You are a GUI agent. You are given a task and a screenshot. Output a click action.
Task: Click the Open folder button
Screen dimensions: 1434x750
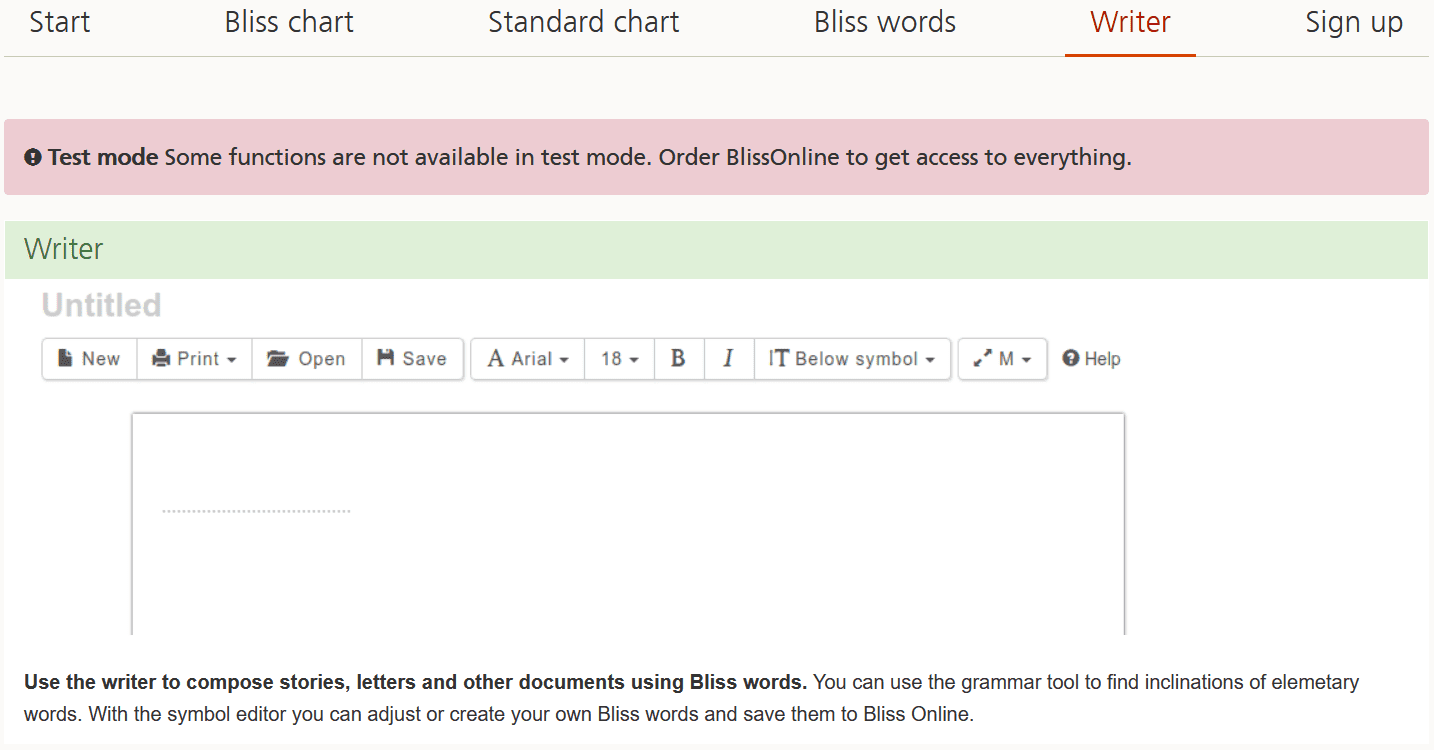tap(306, 359)
